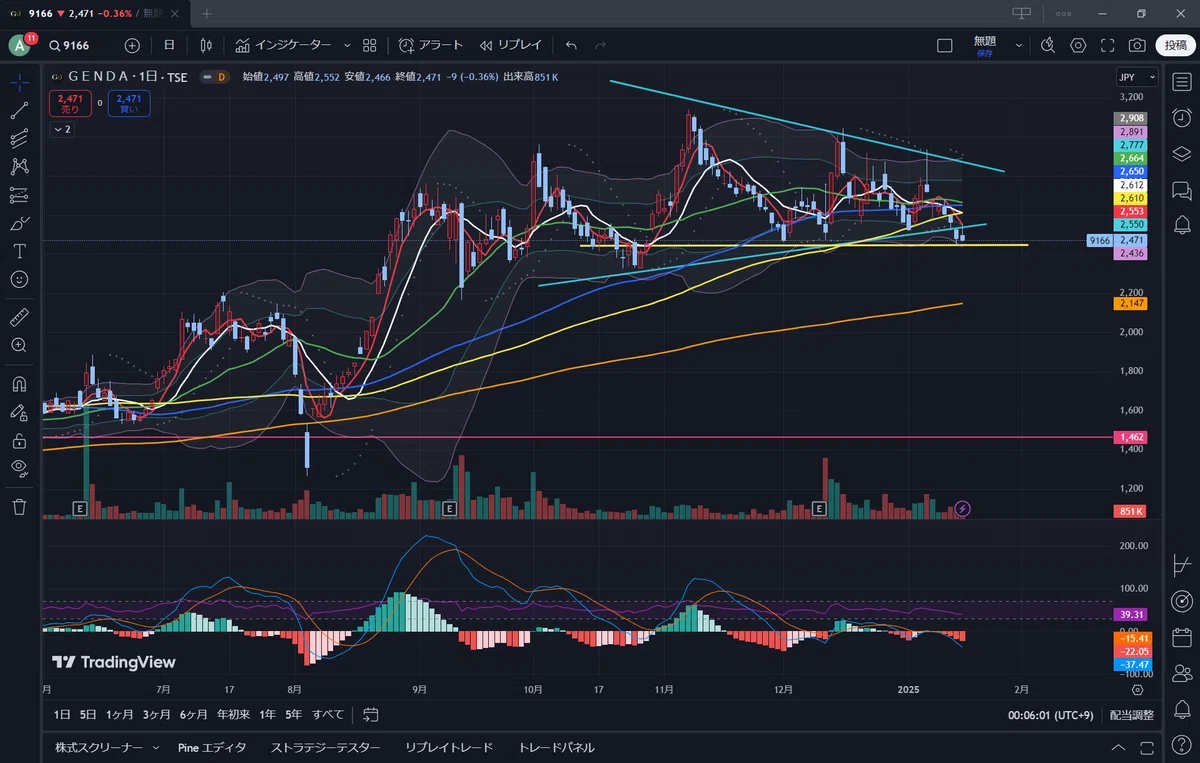Screen dimensions: 1200x763
Task: Open the layout setup square icon
Action: pos(945,45)
